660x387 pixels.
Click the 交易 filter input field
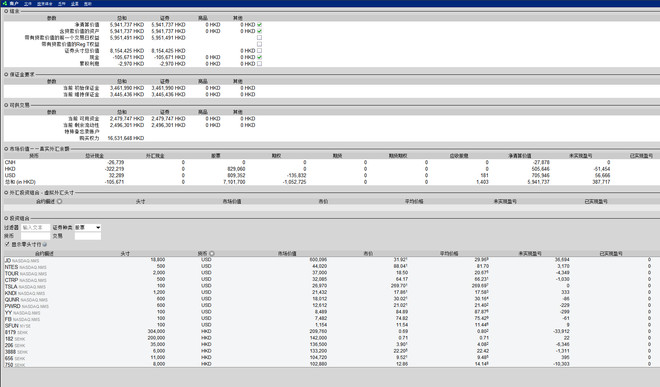pyautogui.click(x=88, y=236)
